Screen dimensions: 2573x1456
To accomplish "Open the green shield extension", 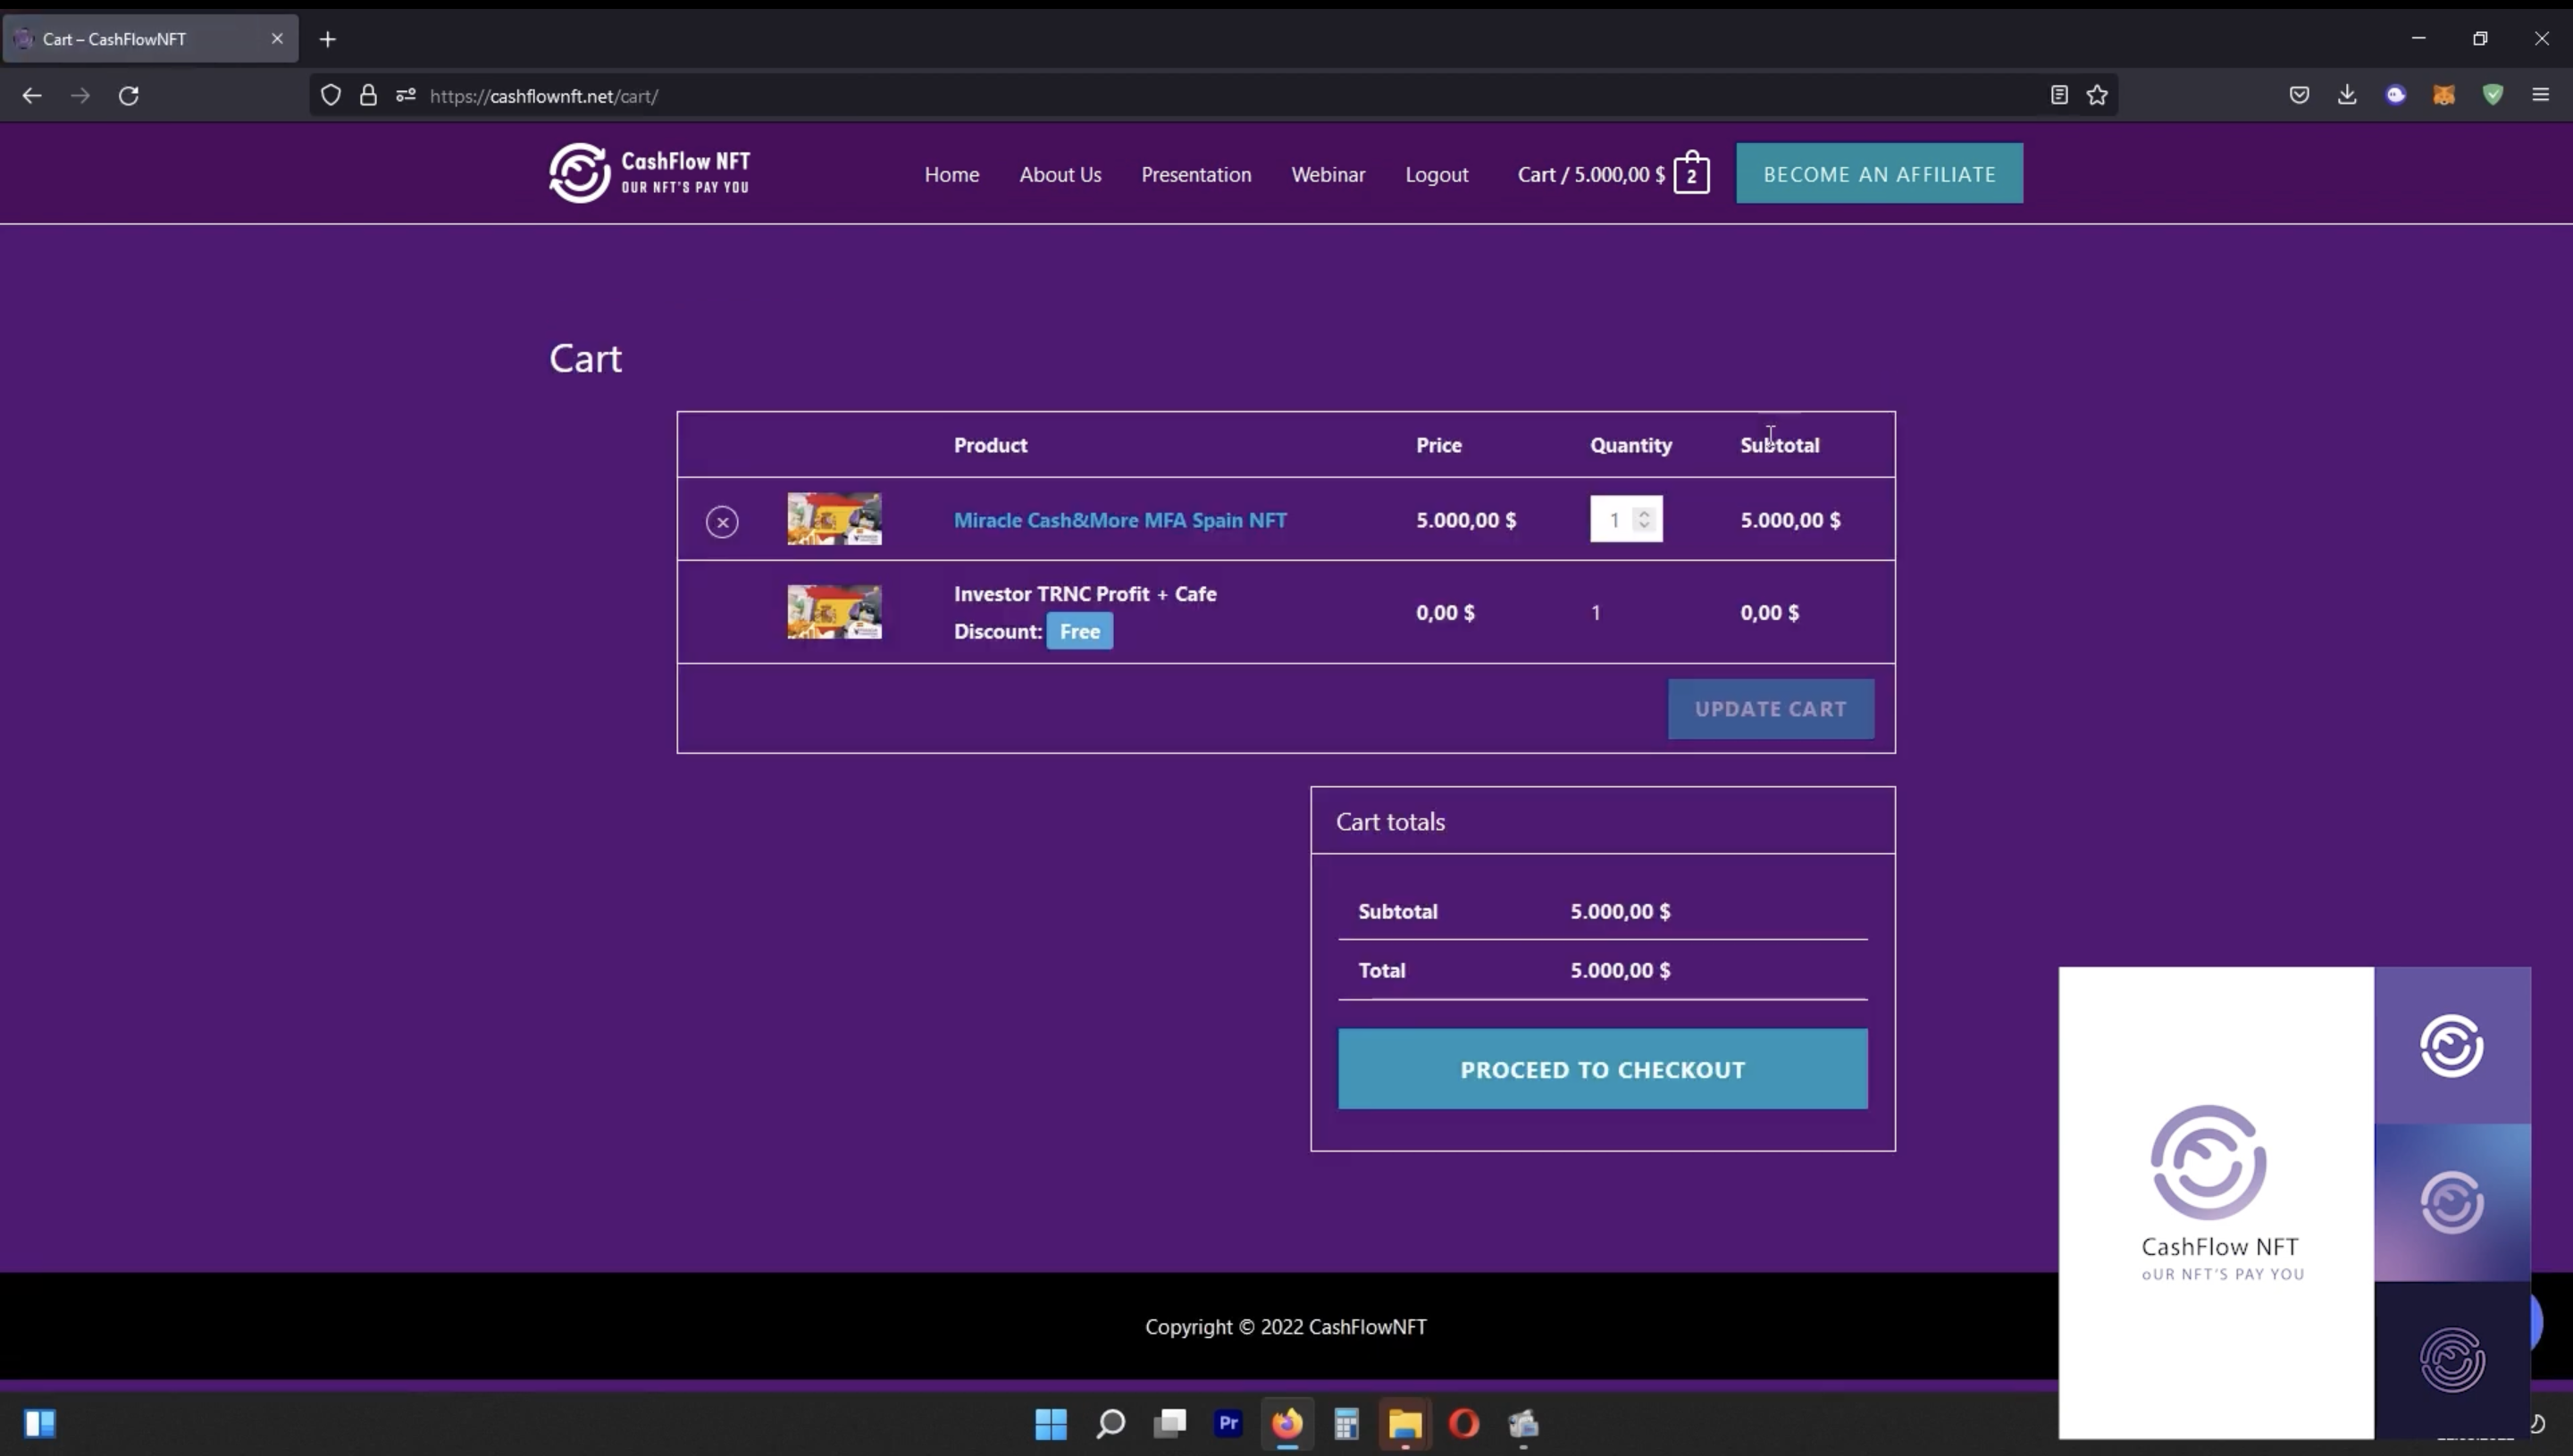I will point(2493,95).
